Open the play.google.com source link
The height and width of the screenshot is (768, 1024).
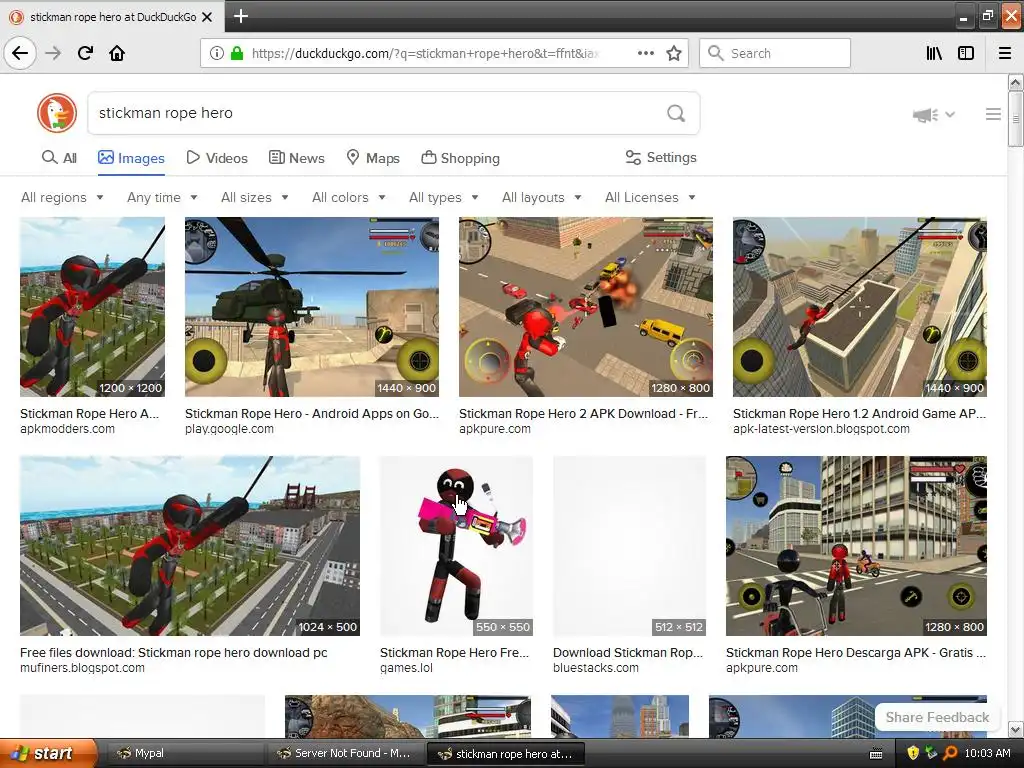(x=229, y=429)
